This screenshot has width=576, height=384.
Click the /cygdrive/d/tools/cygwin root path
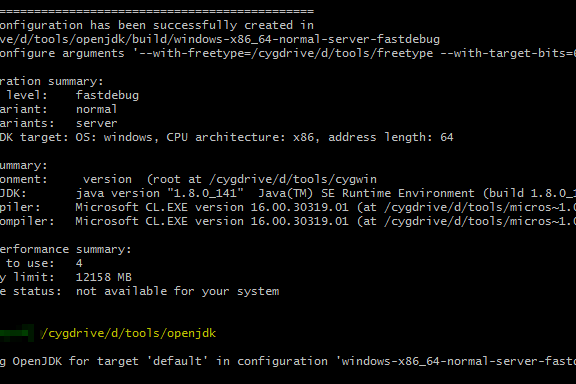pos(293,179)
